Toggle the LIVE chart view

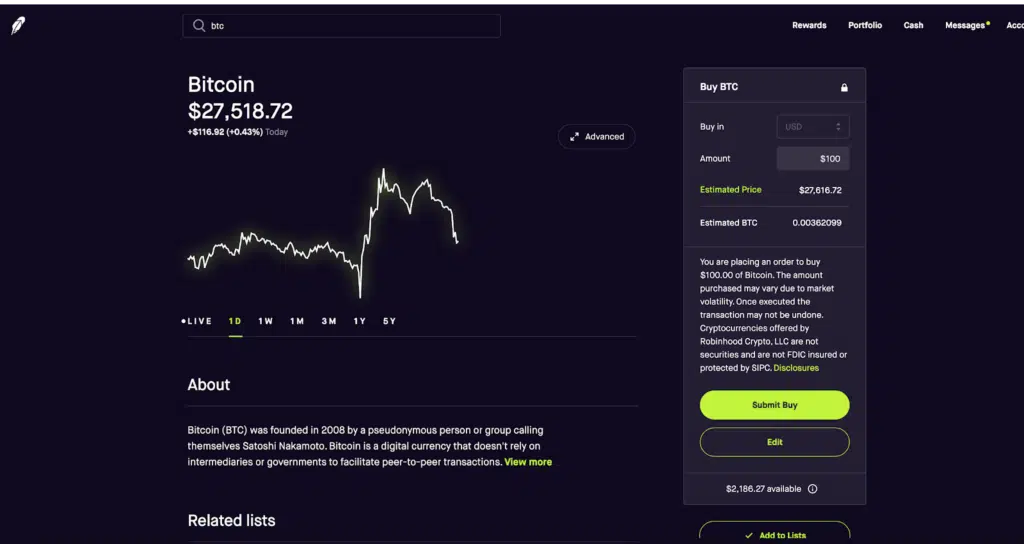coord(197,321)
